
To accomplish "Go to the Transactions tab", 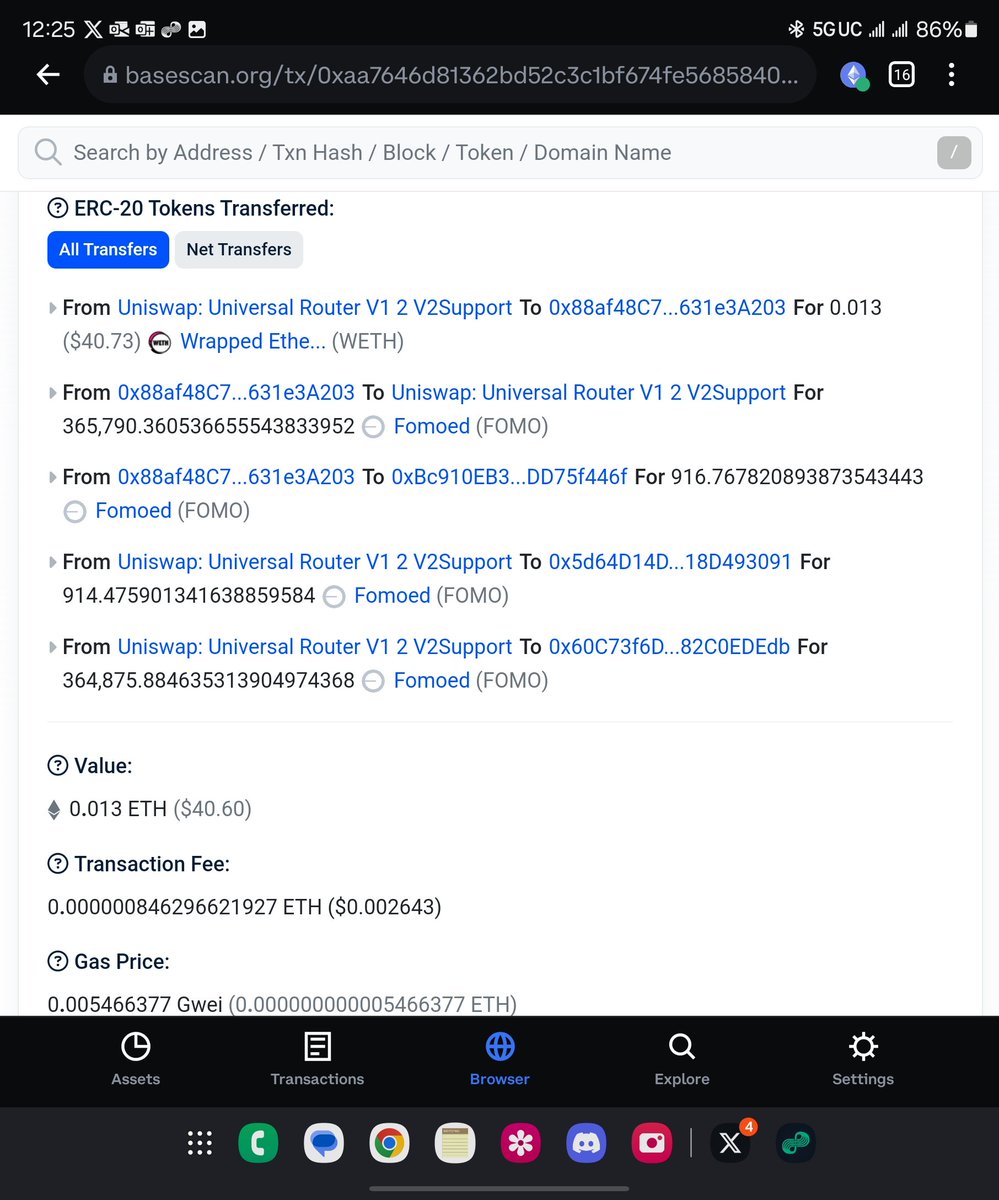I will coord(317,1060).
